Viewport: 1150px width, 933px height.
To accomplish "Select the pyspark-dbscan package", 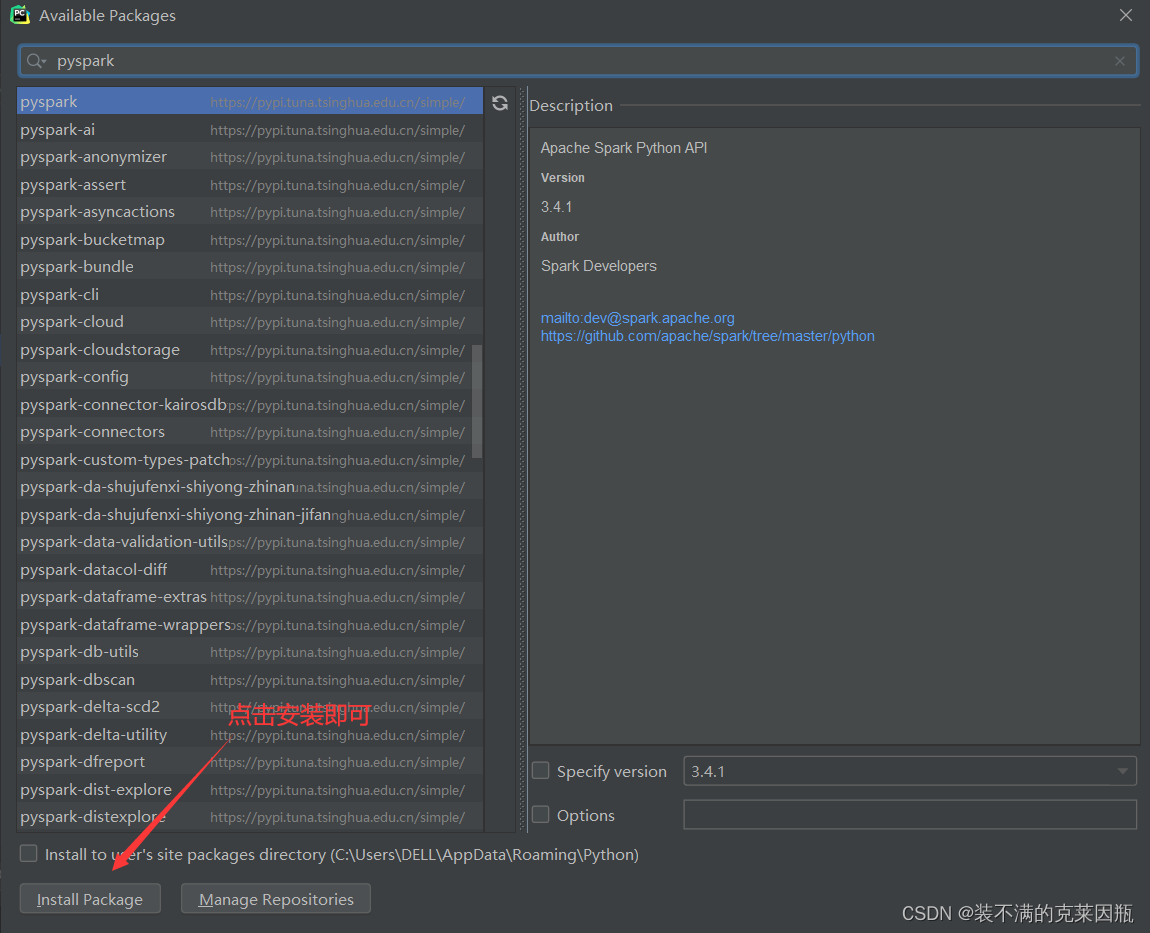I will [x=249, y=679].
